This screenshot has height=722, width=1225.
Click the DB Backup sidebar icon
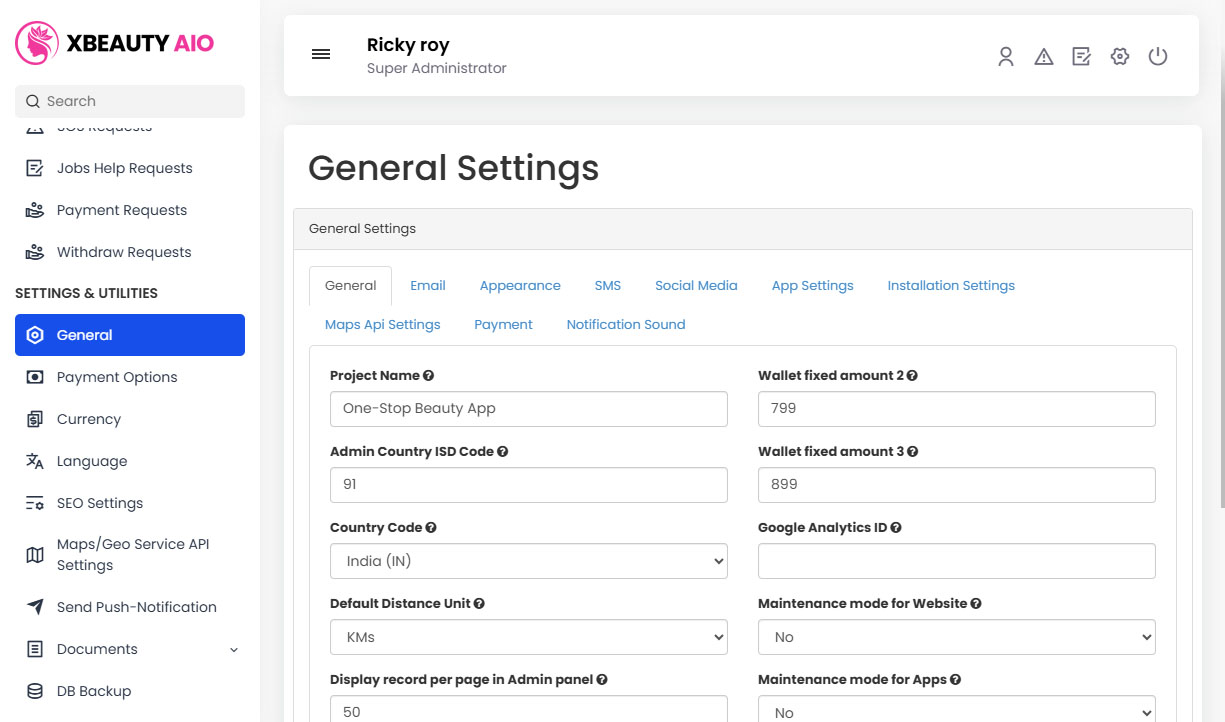(x=33, y=690)
